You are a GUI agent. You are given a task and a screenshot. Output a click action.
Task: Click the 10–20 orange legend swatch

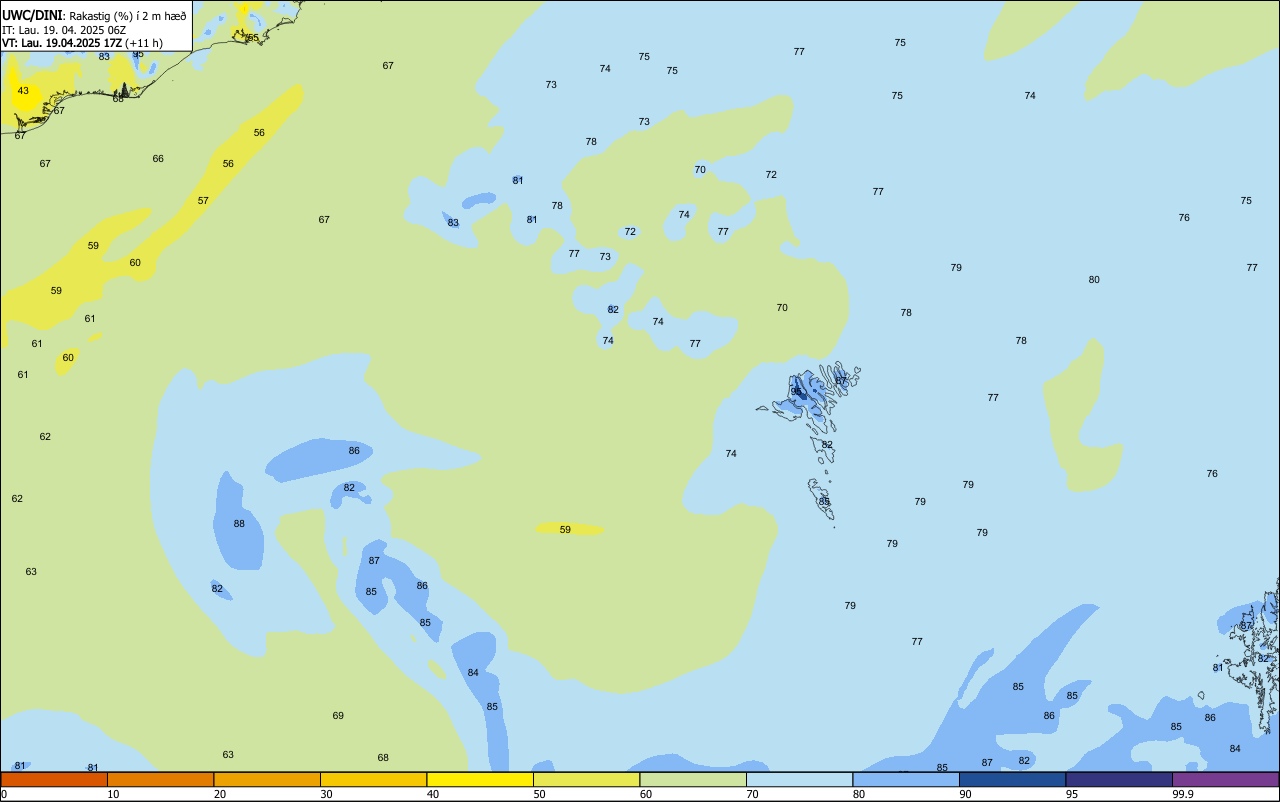click(x=160, y=779)
